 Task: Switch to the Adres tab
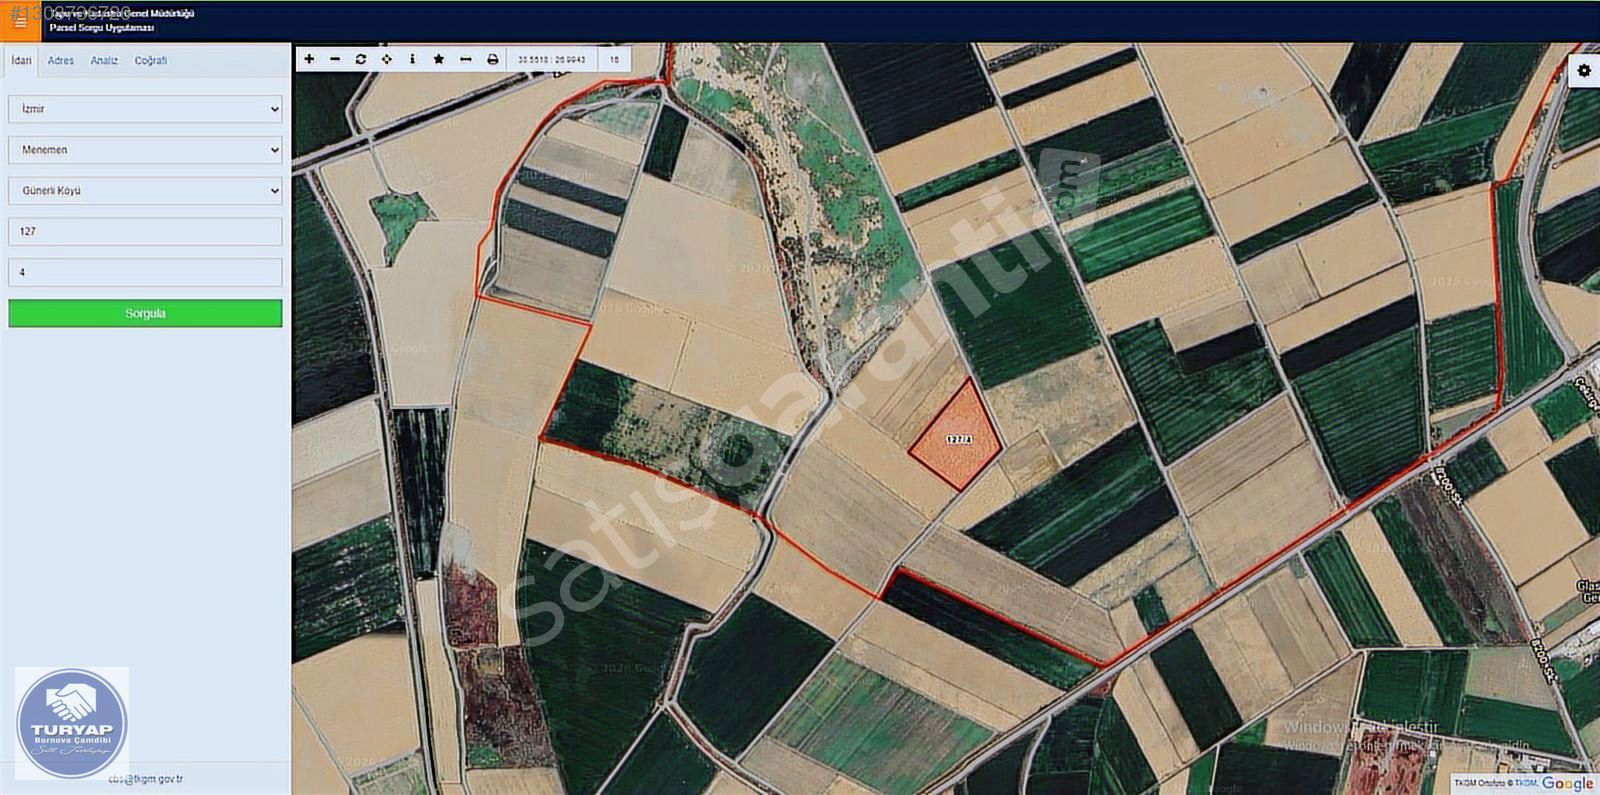tap(61, 61)
